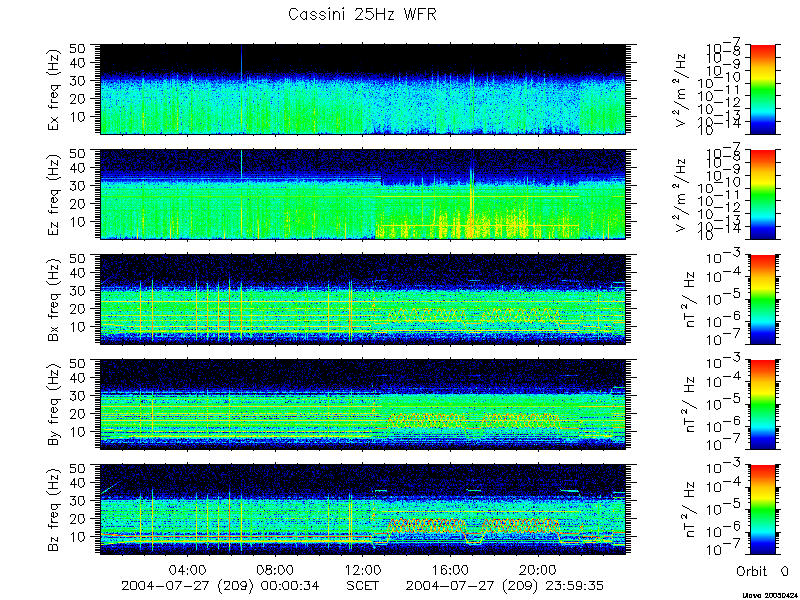
Task: Select the "By freq (Hz)" axis label
Action: pyautogui.click(x=55, y=405)
